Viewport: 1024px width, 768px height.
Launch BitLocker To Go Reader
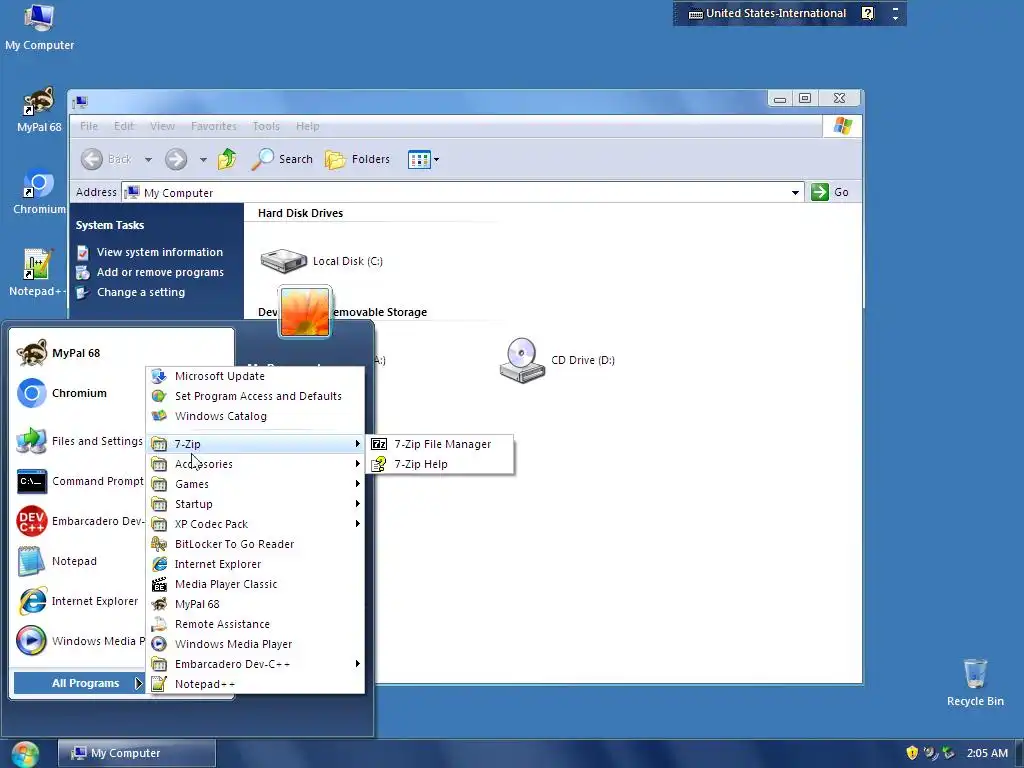255,544
